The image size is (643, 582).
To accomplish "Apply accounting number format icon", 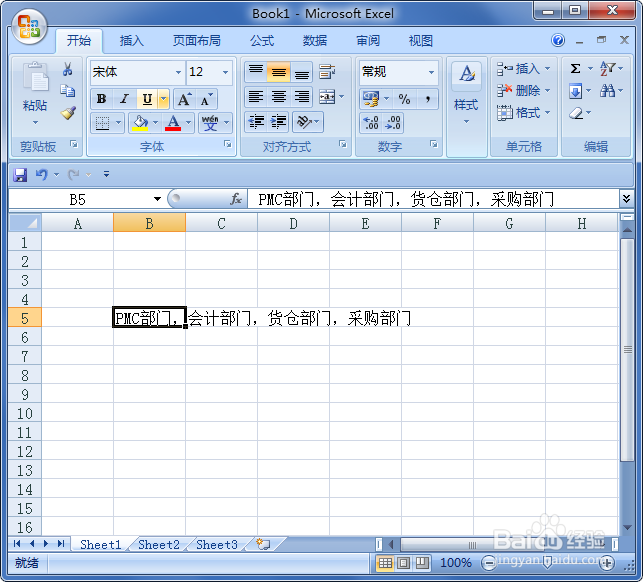I will tap(371, 99).
